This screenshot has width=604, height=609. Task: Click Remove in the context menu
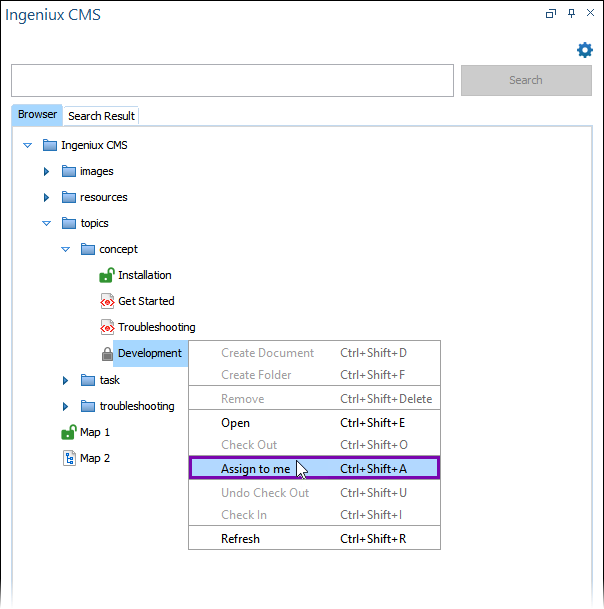tap(314, 399)
